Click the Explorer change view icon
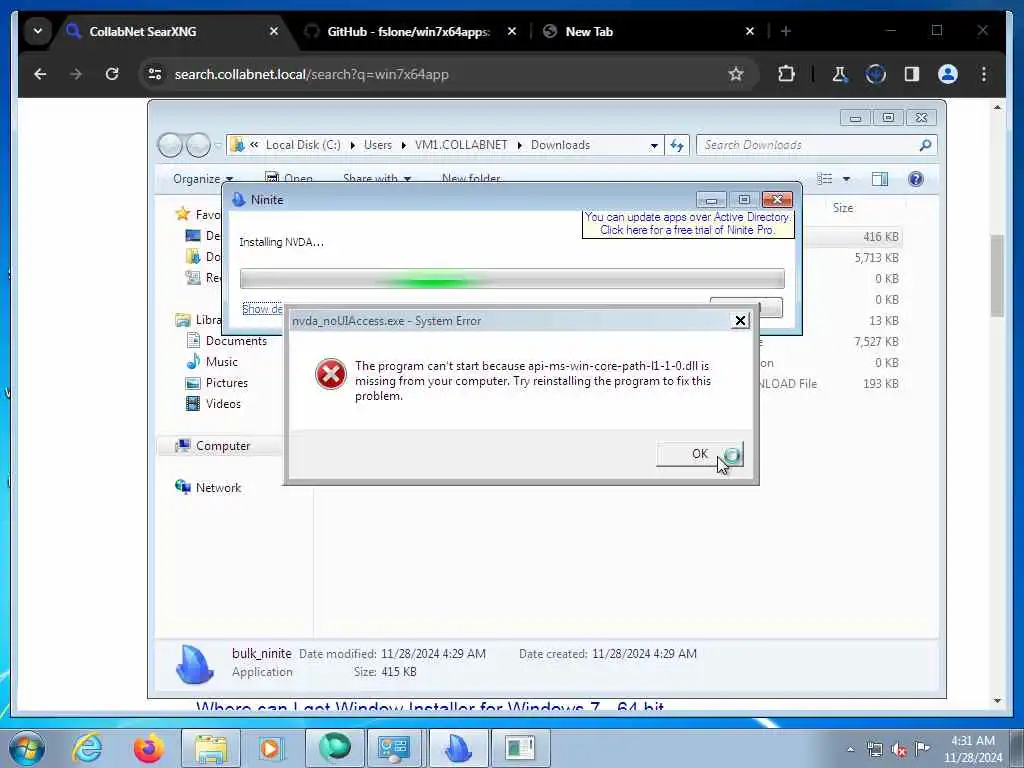The height and width of the screenshot is (768, 1024). [x=825, y=179]
